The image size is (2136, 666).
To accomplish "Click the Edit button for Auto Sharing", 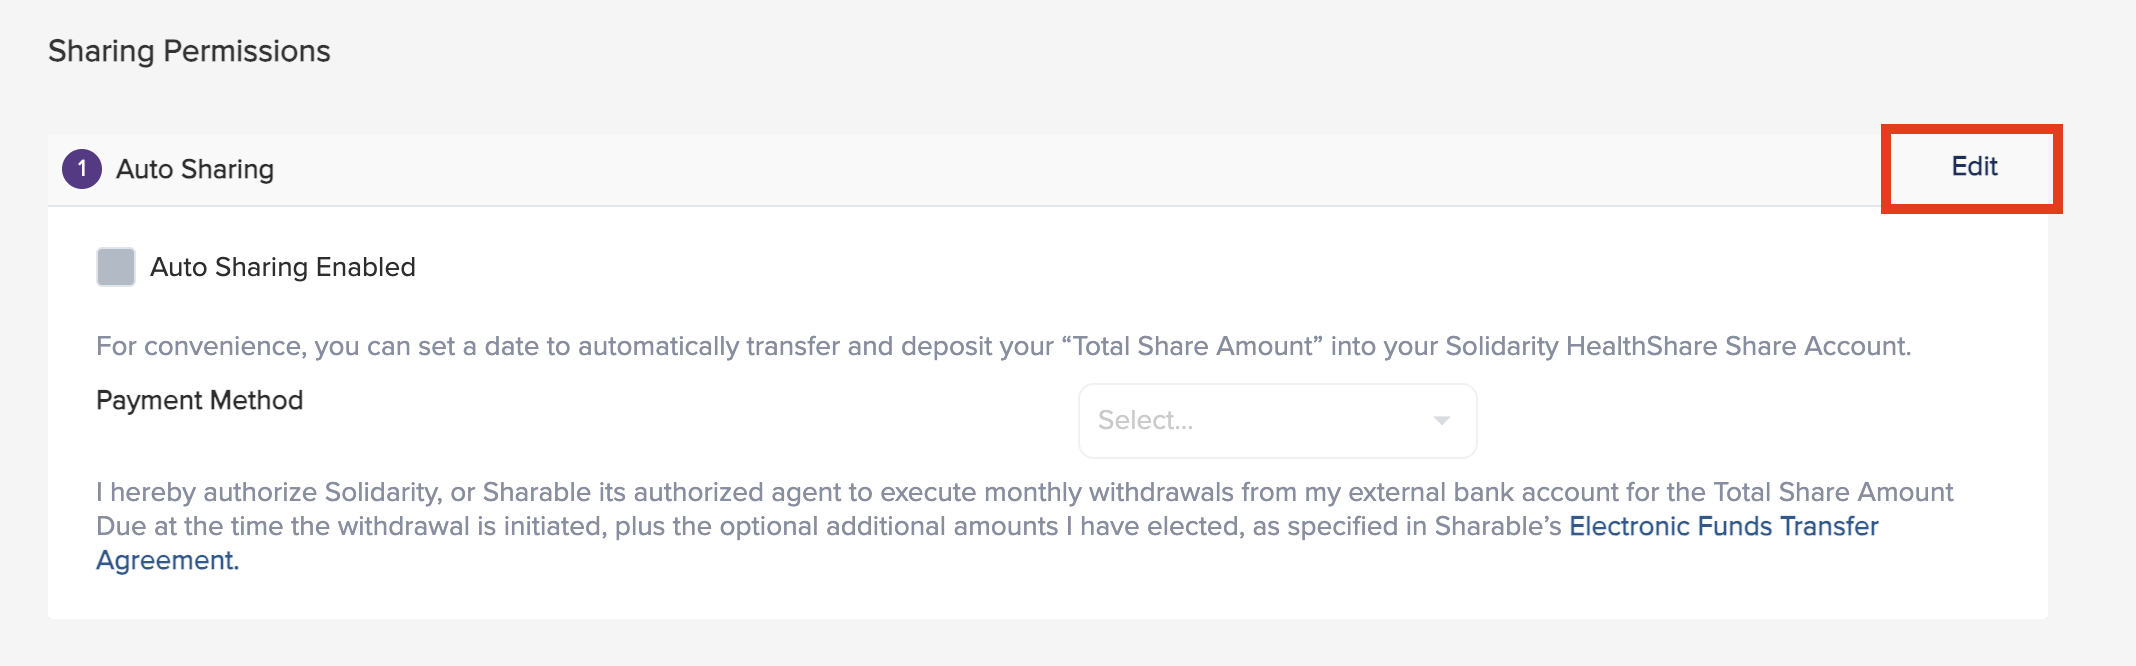I will (1974, 167).
